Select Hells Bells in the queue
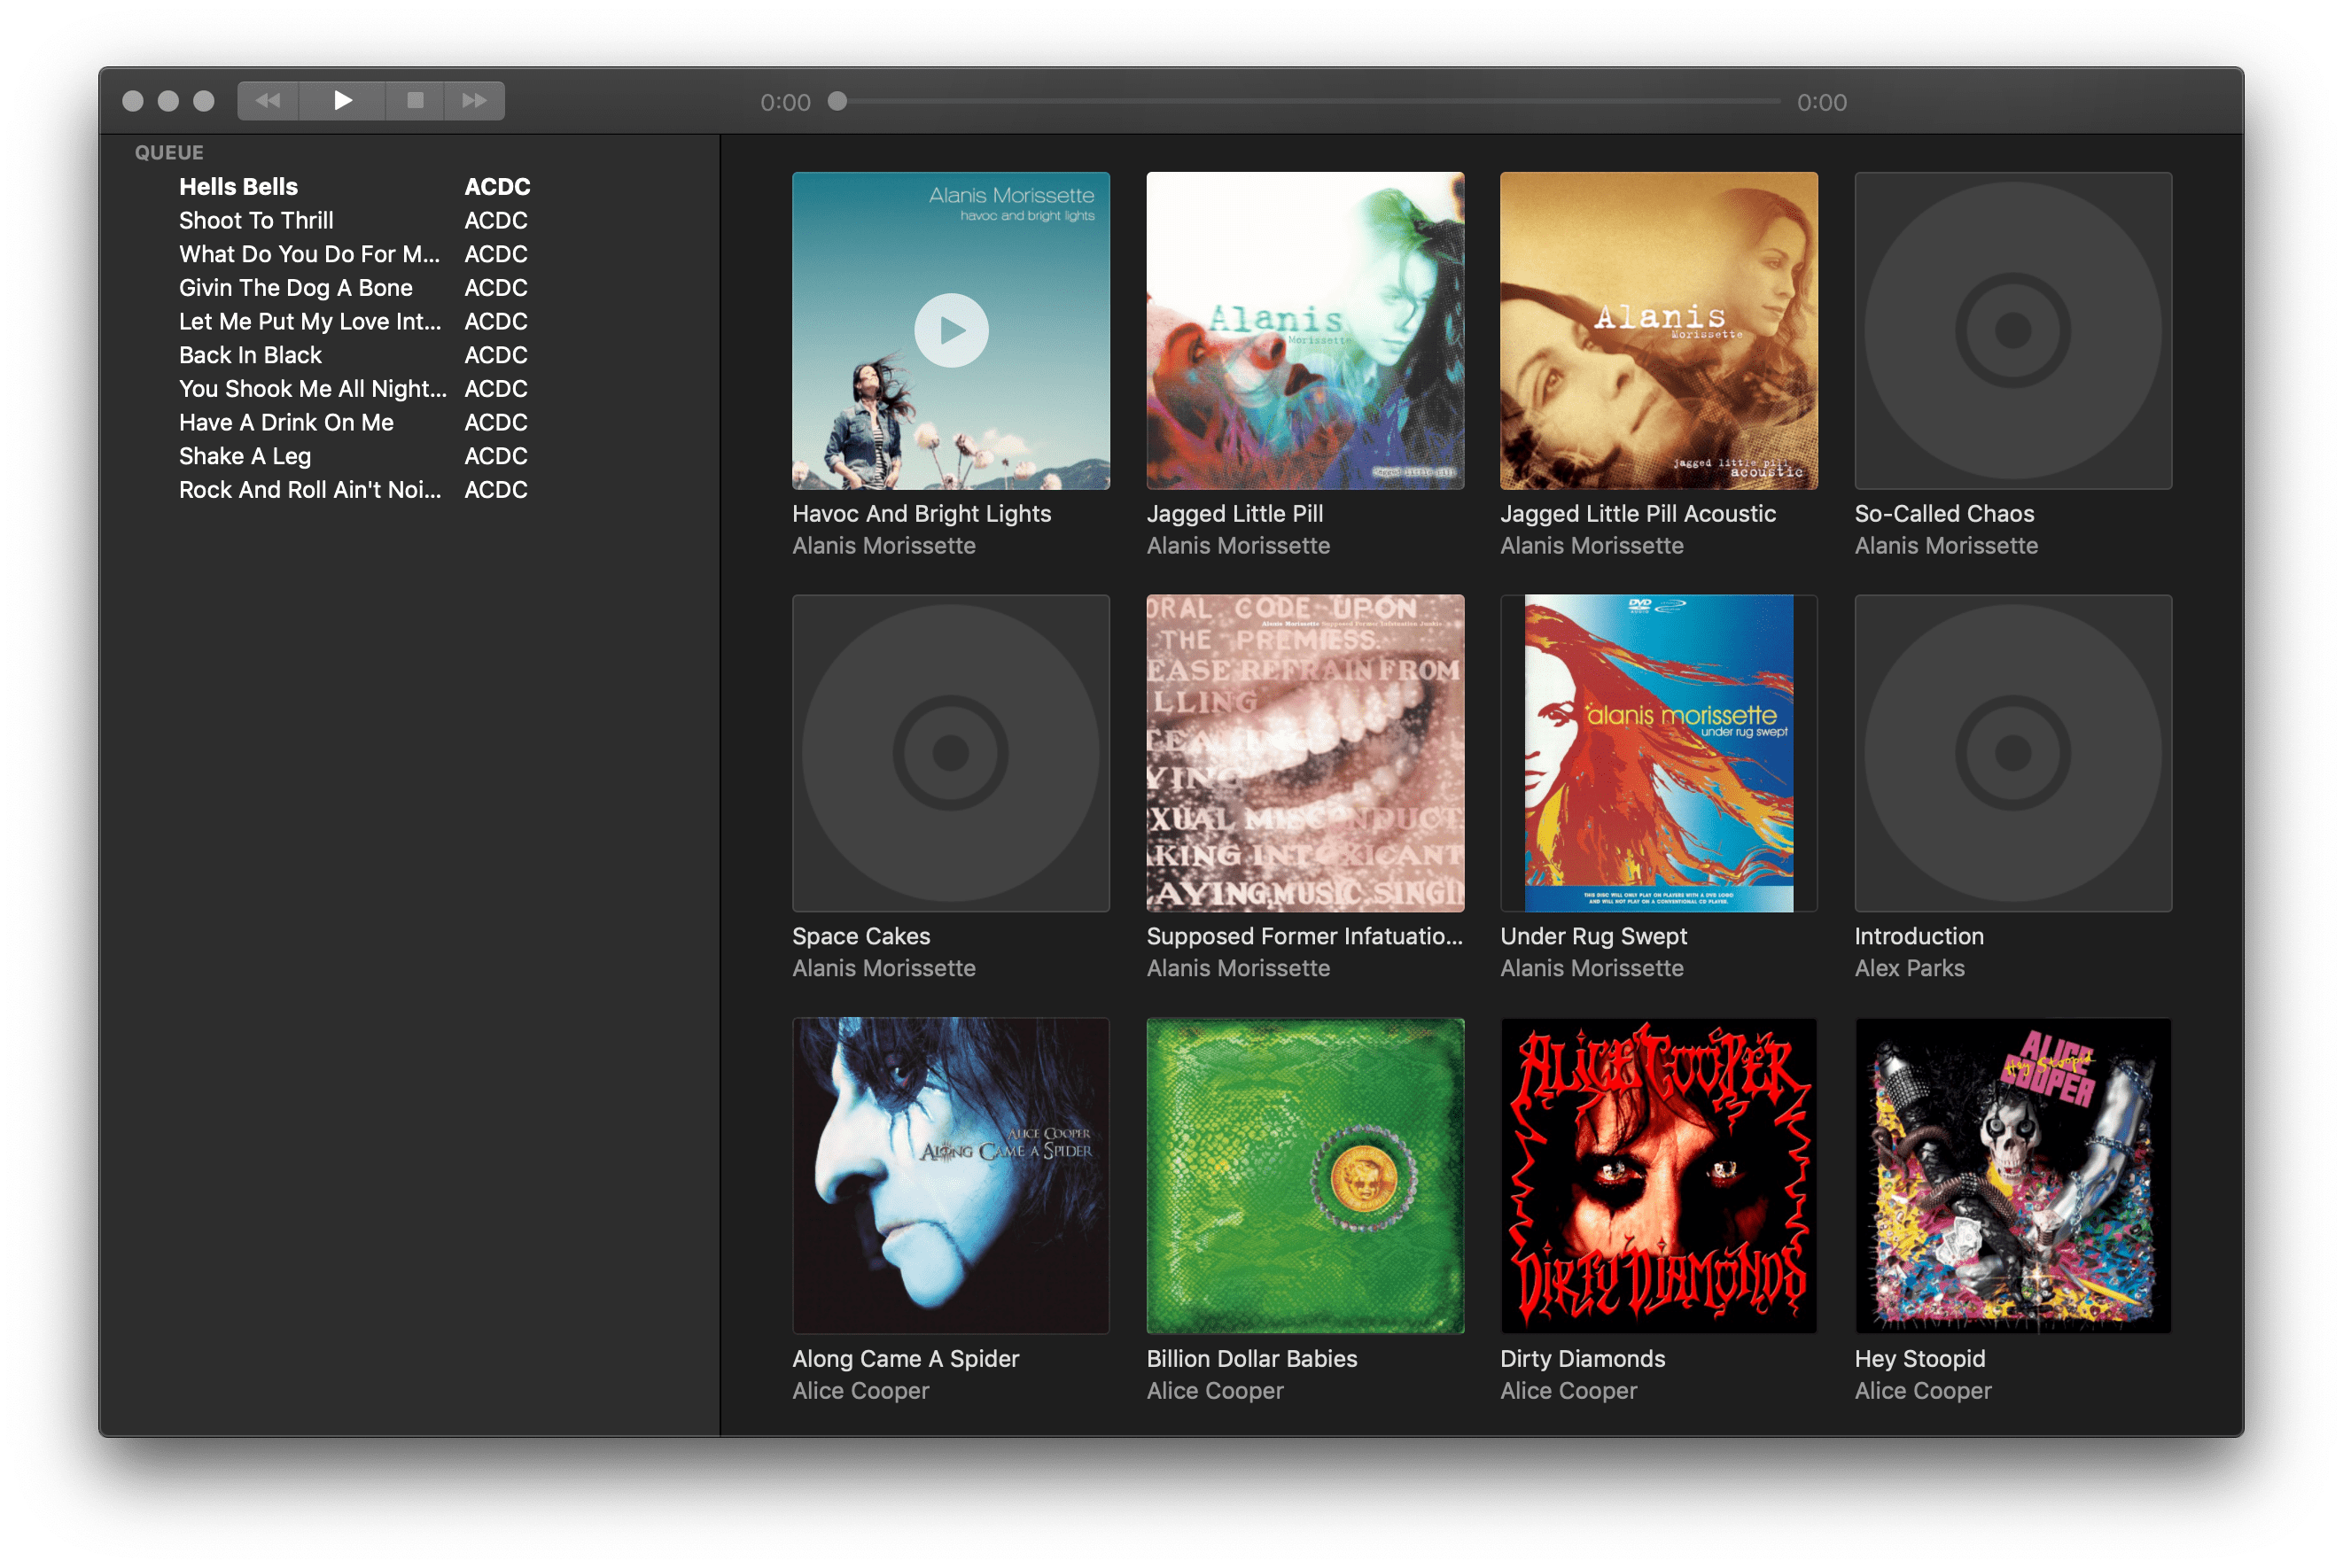The image size is (2343, 1568). 238,186
